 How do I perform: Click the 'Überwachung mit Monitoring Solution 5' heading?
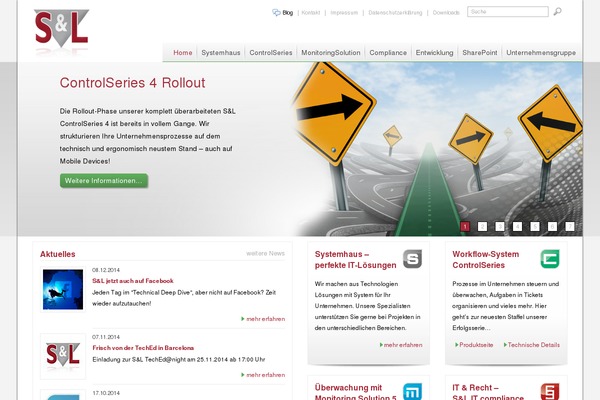(x=355, y=392)
